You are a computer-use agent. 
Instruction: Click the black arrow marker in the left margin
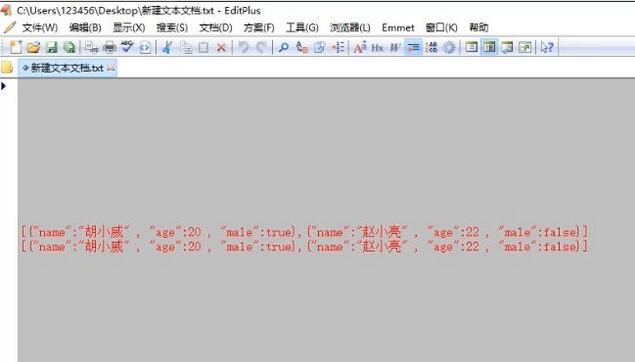tap(4, 86)
